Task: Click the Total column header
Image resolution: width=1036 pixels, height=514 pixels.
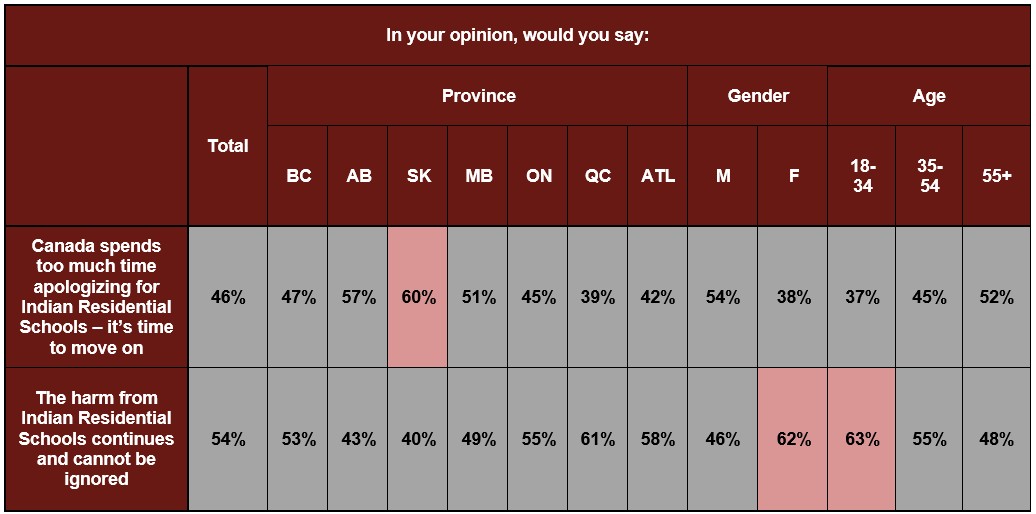Action: pos(228,146)
